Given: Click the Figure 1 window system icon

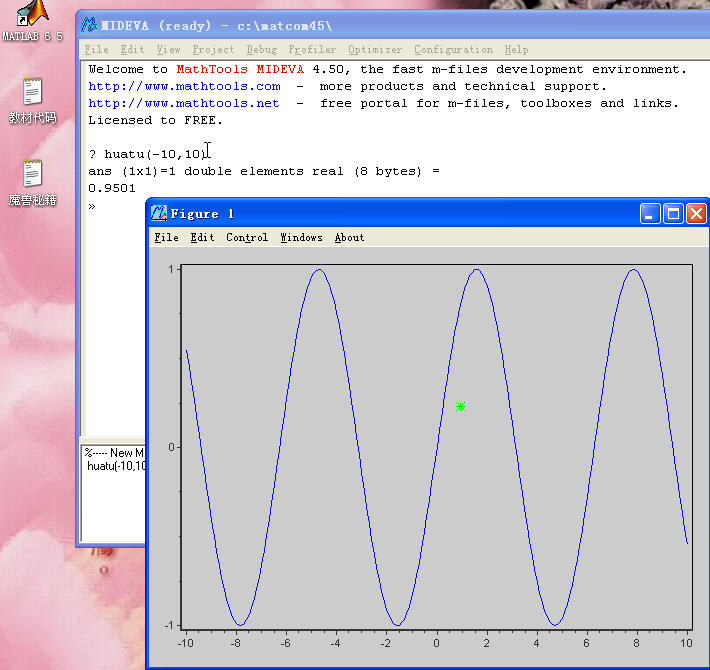Looking at the screenshot, I should (158, 213).
